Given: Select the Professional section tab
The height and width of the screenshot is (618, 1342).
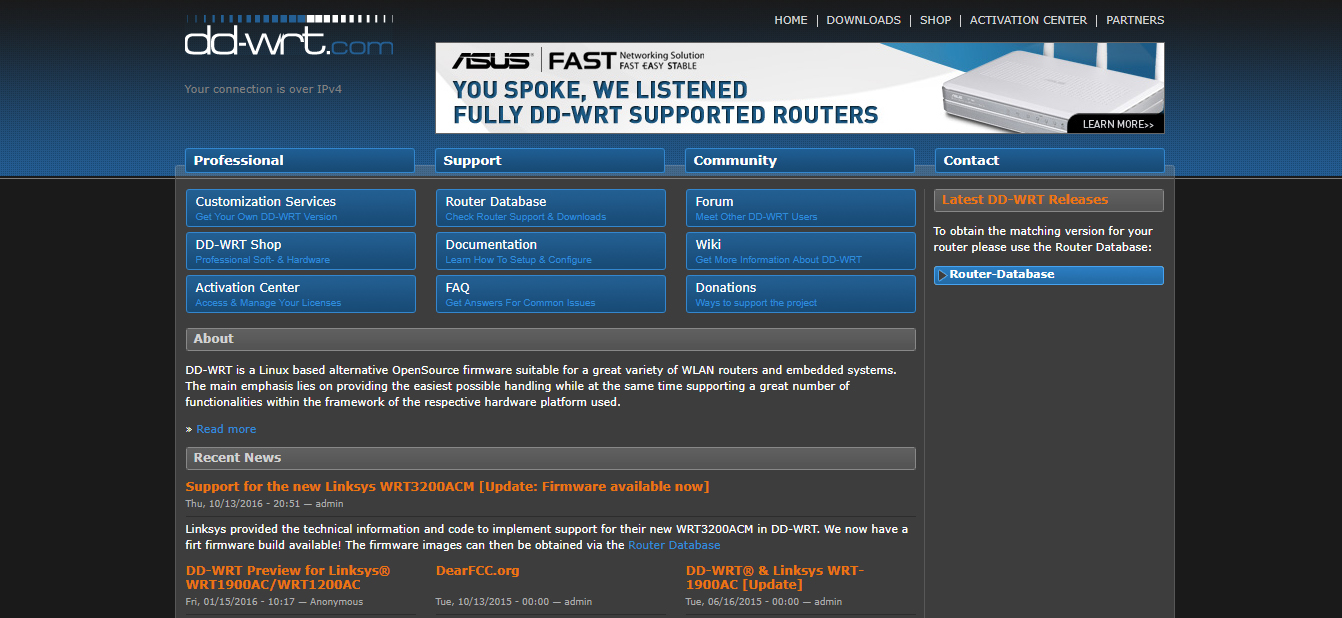Looking at the screenshot, I should coord(300,160).
